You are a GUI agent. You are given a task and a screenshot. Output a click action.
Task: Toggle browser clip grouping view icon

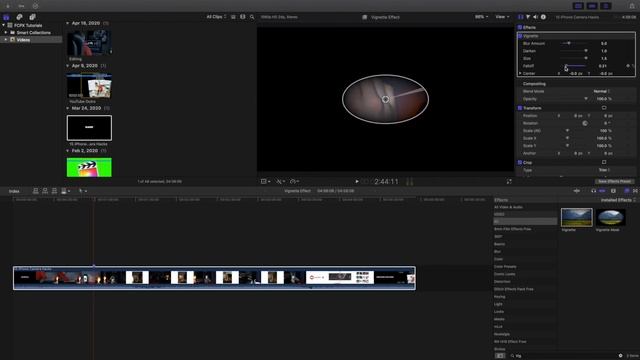tap(233, 17)
